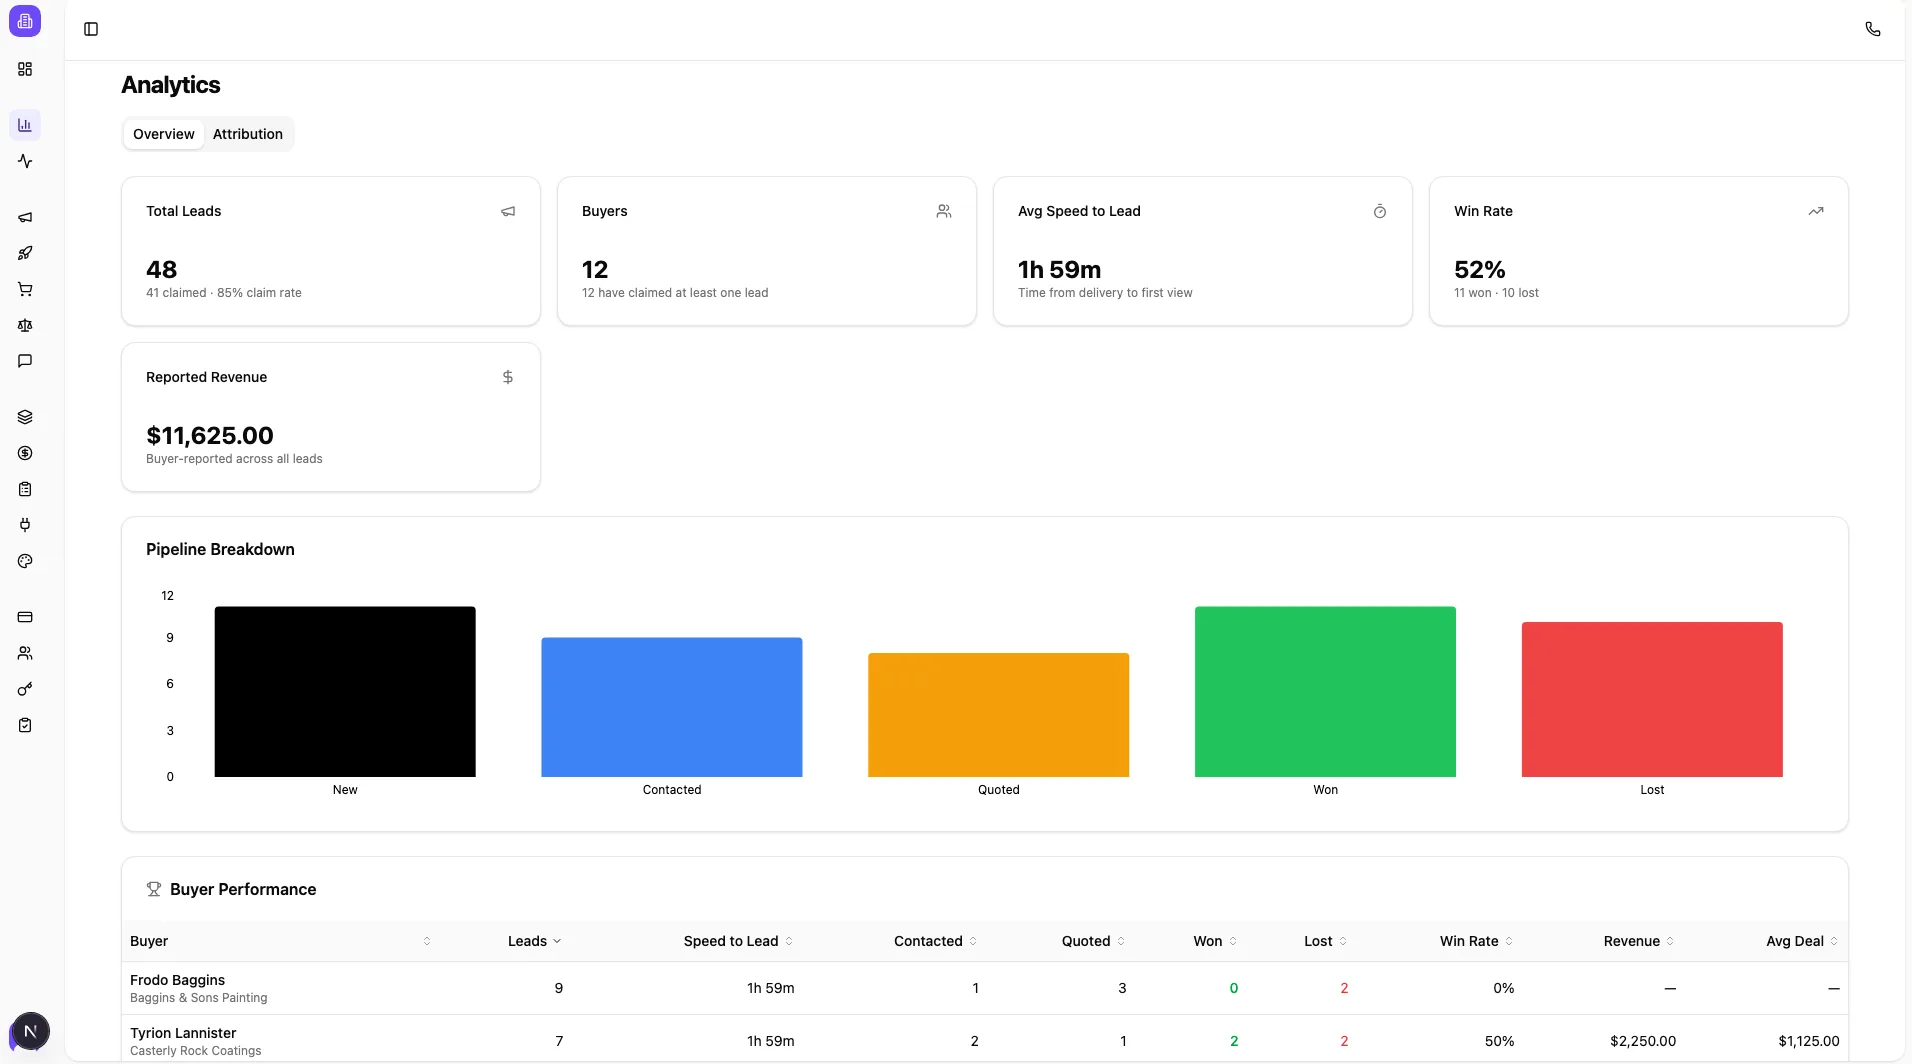Select the scales balance icon in sidebar

25,325
